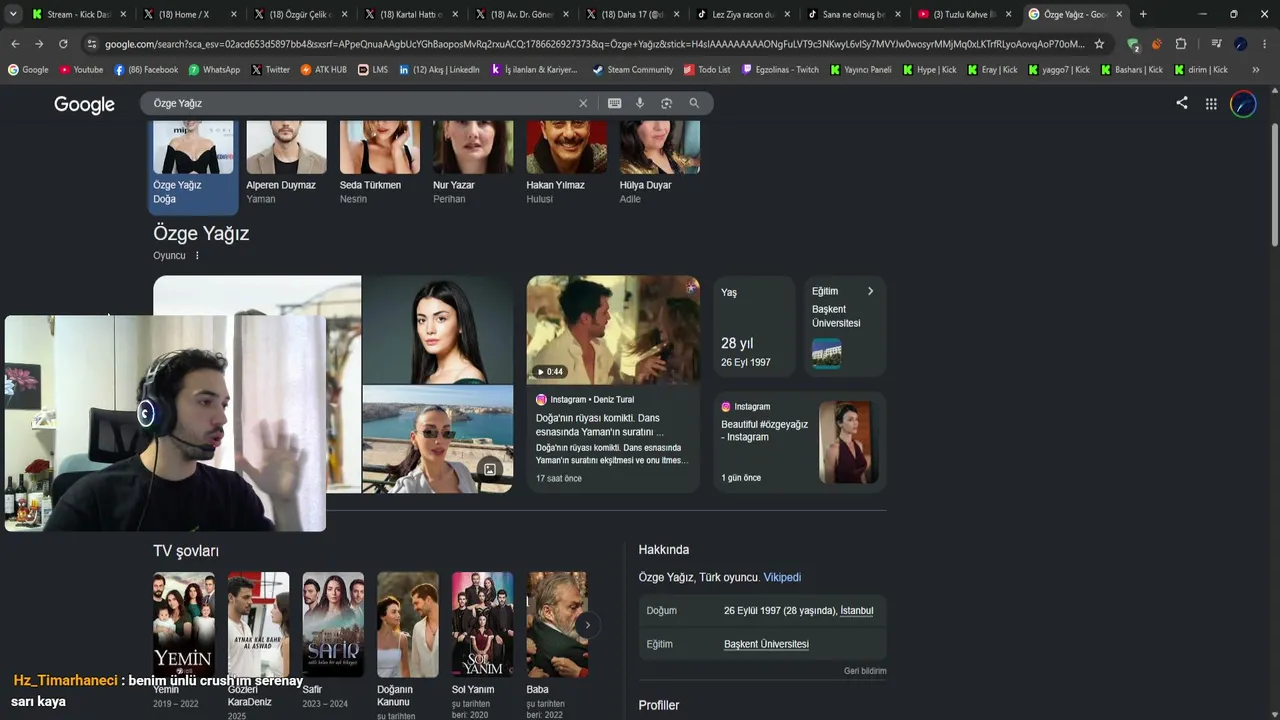
Task: Select the Hülya Duyar cast card
Action: pos(659,163)
